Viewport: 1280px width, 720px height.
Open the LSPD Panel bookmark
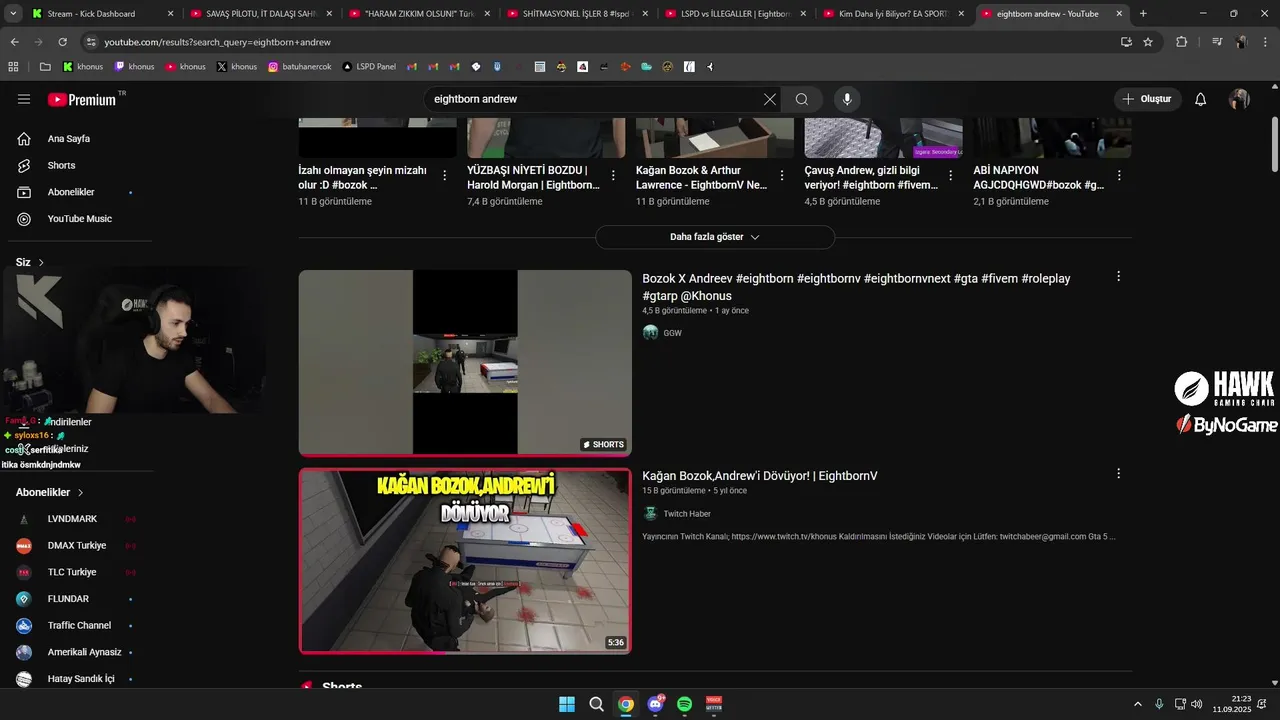point(369,67)
